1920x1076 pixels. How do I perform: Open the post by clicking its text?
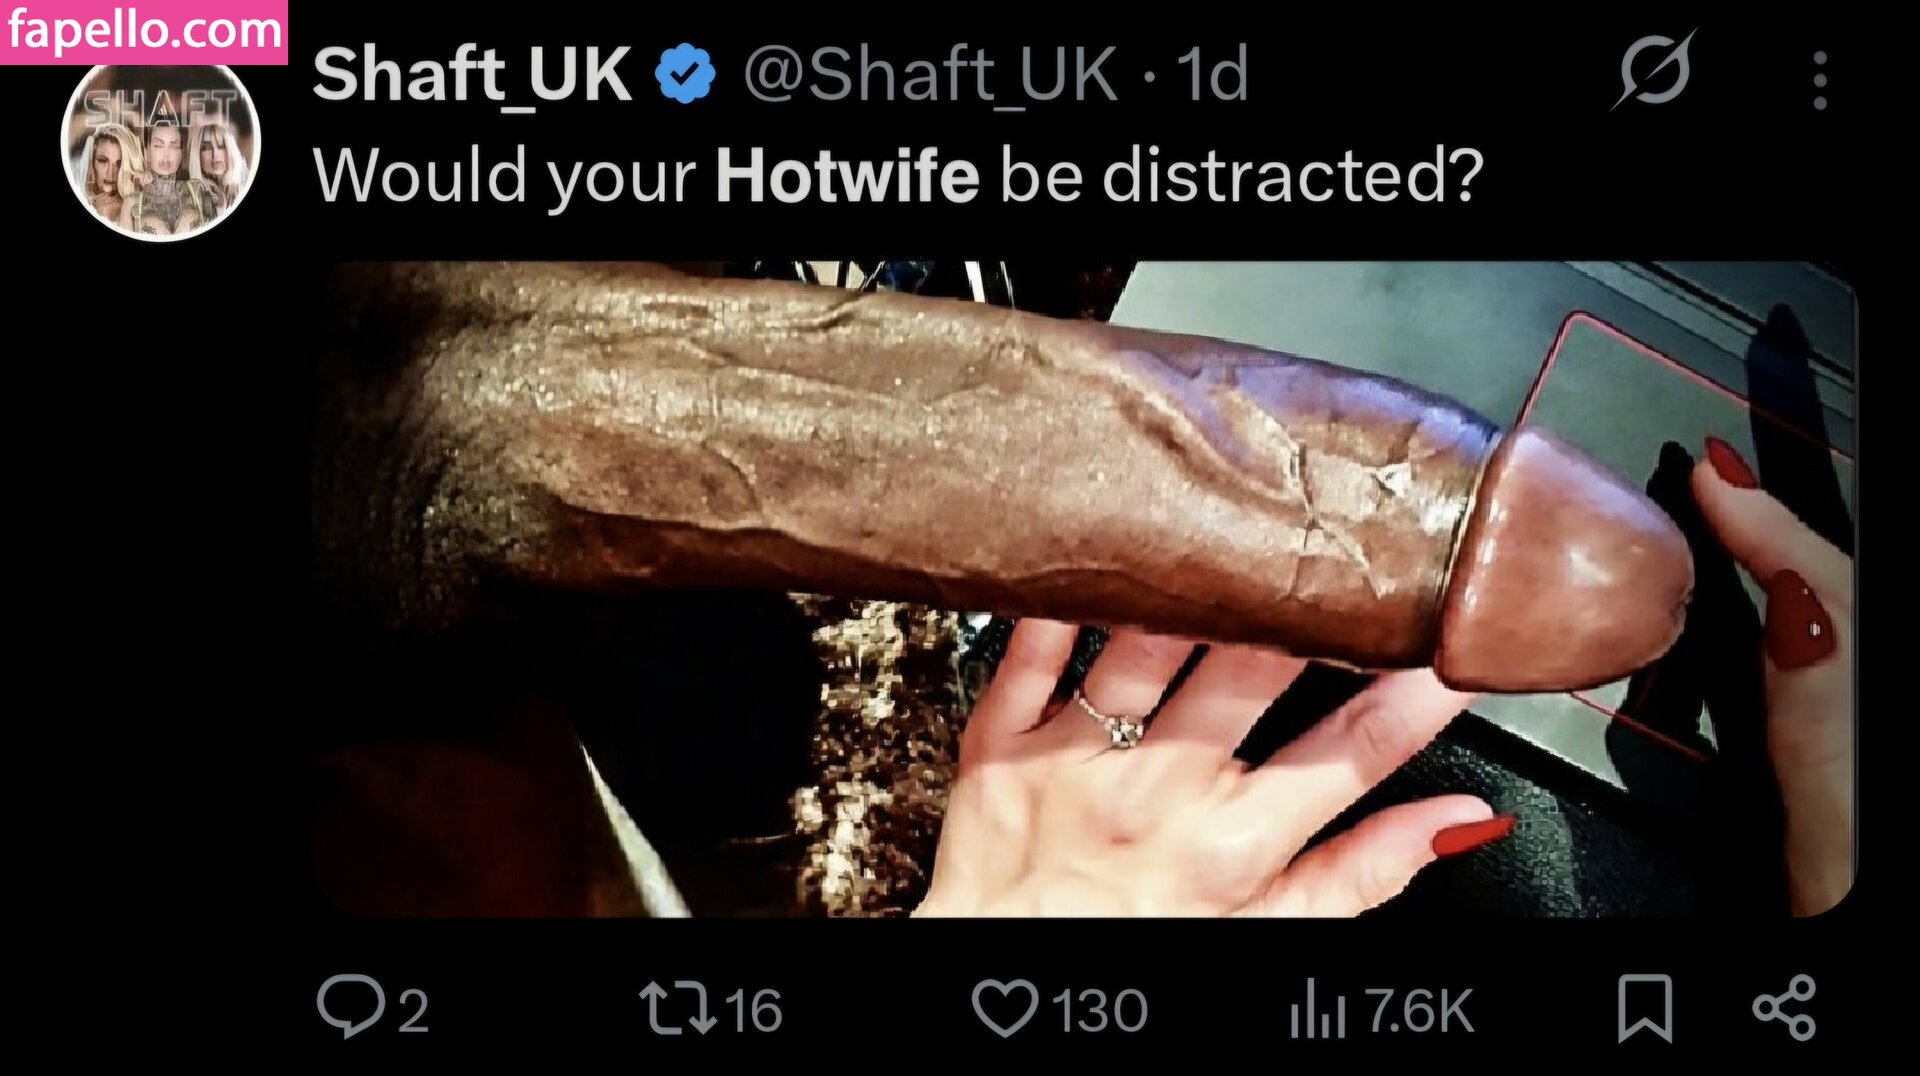tap(898, 177)
